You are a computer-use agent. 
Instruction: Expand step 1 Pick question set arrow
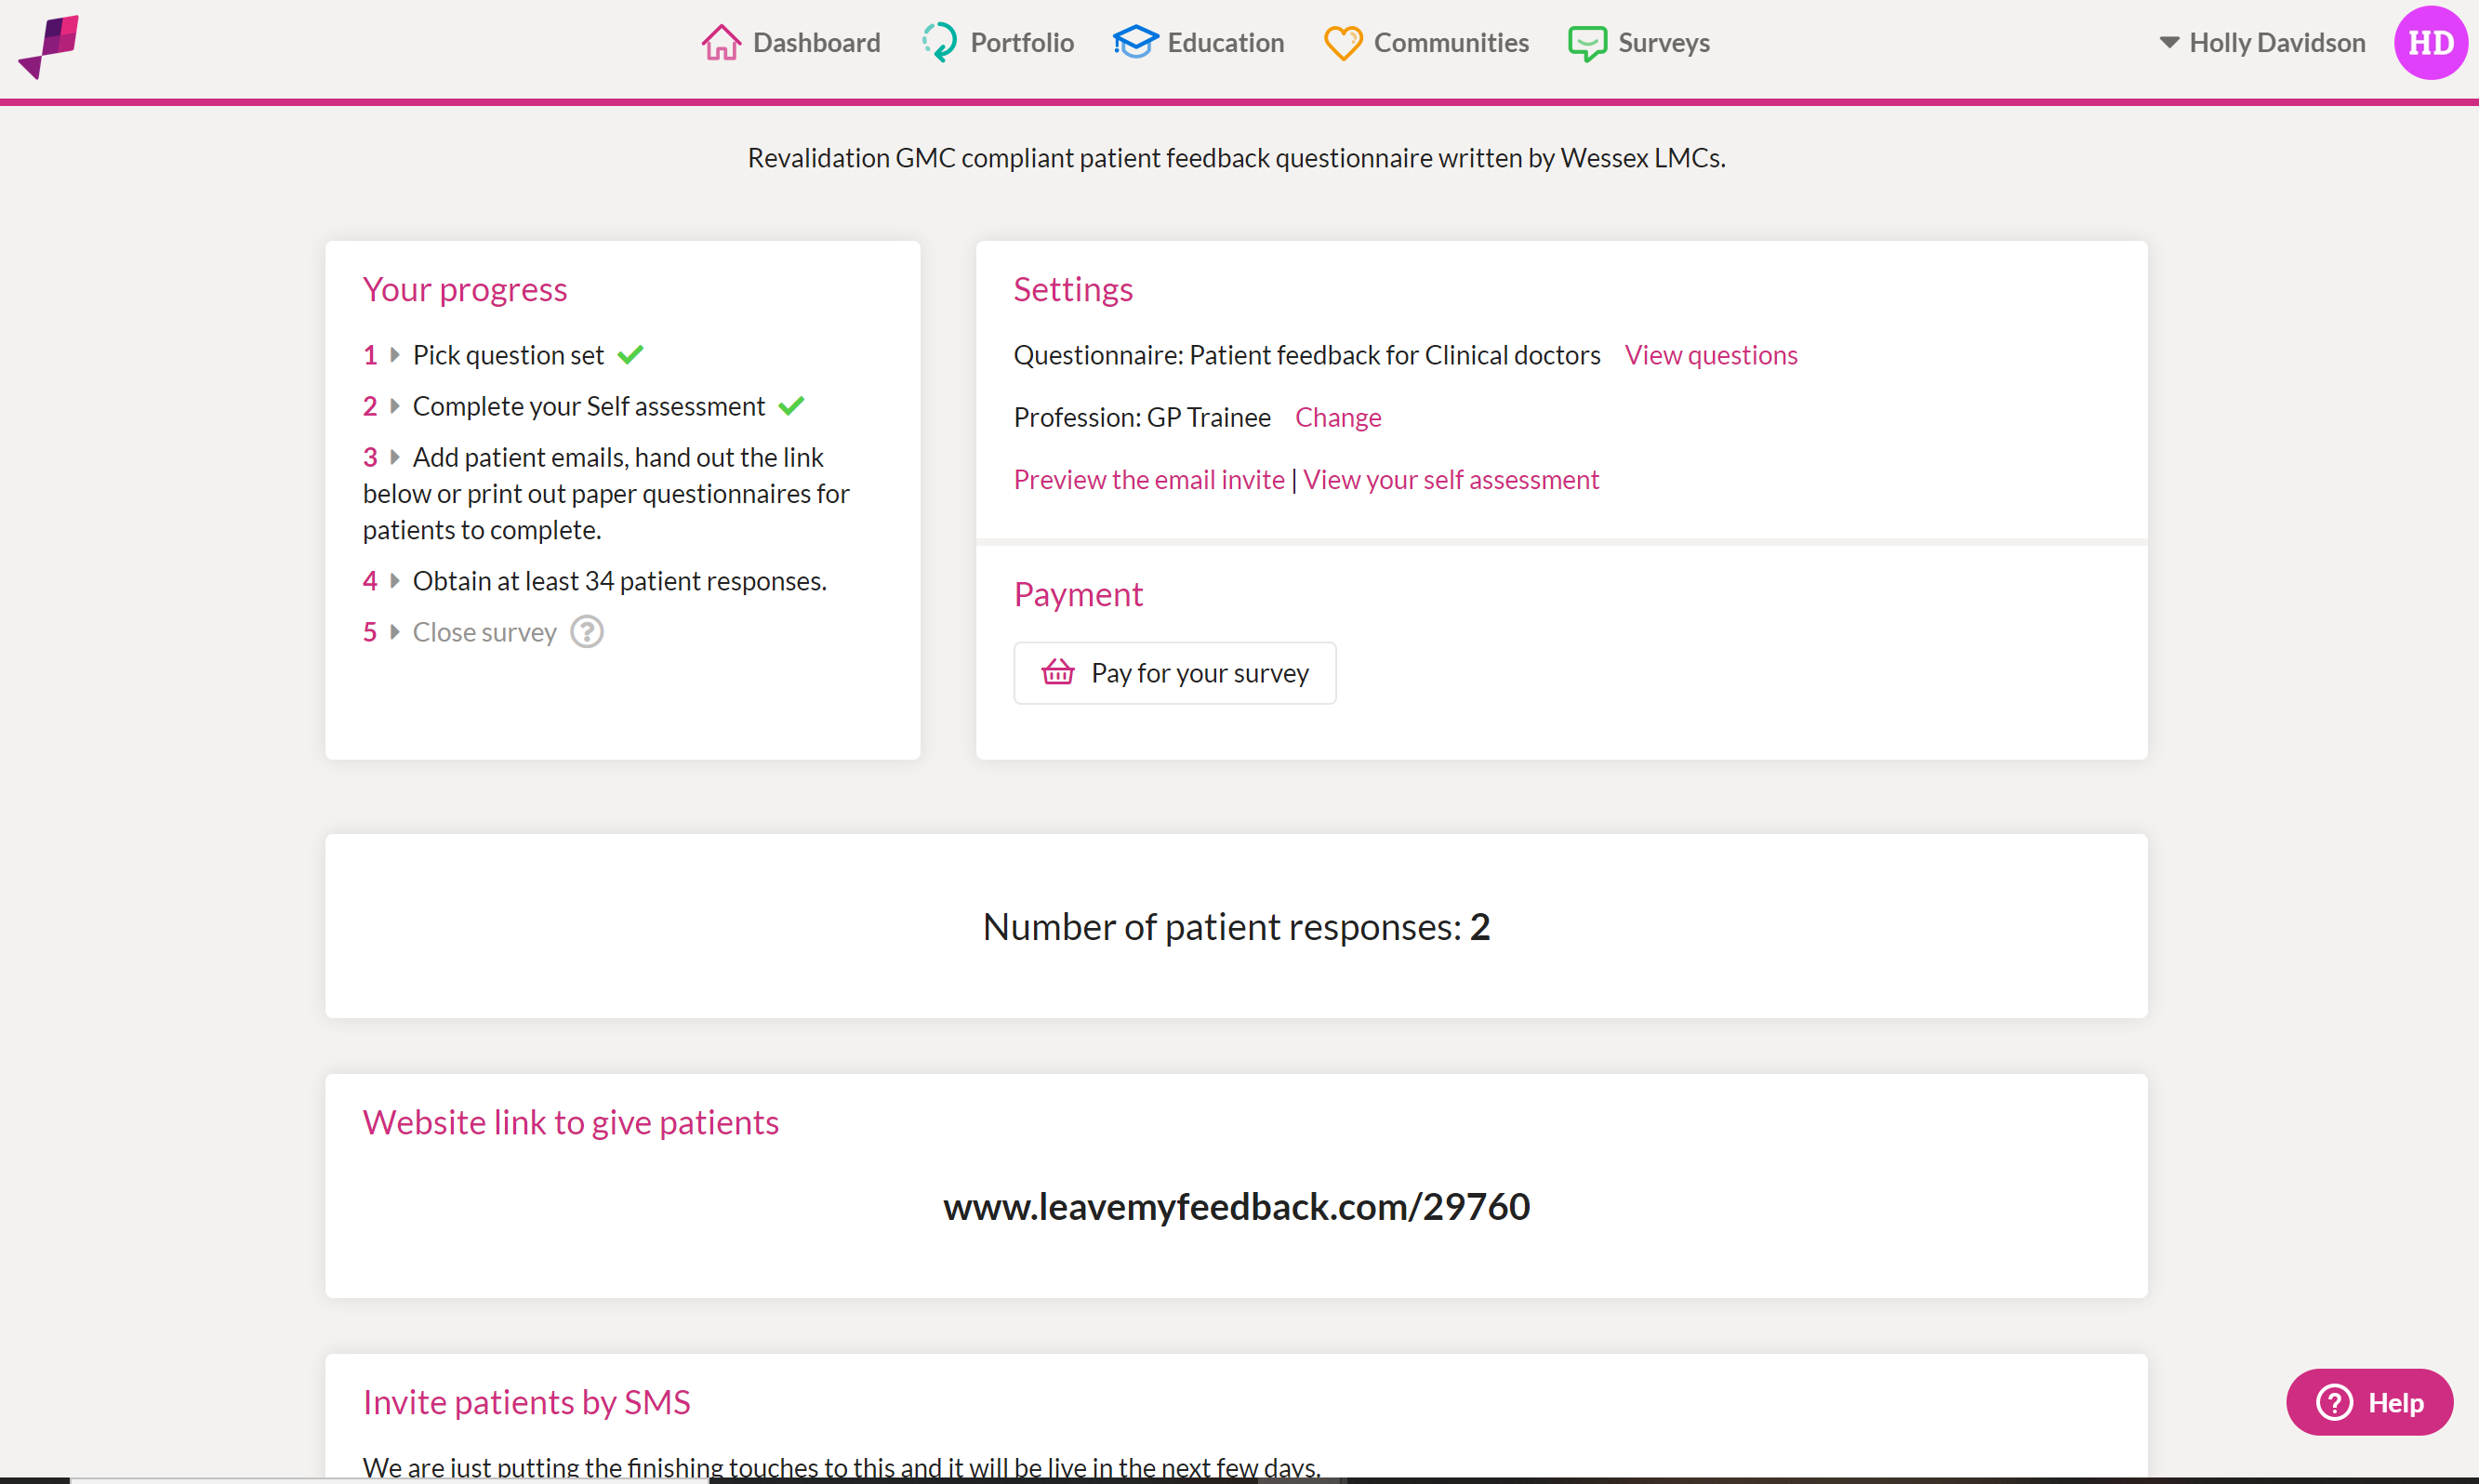(395, 355)
